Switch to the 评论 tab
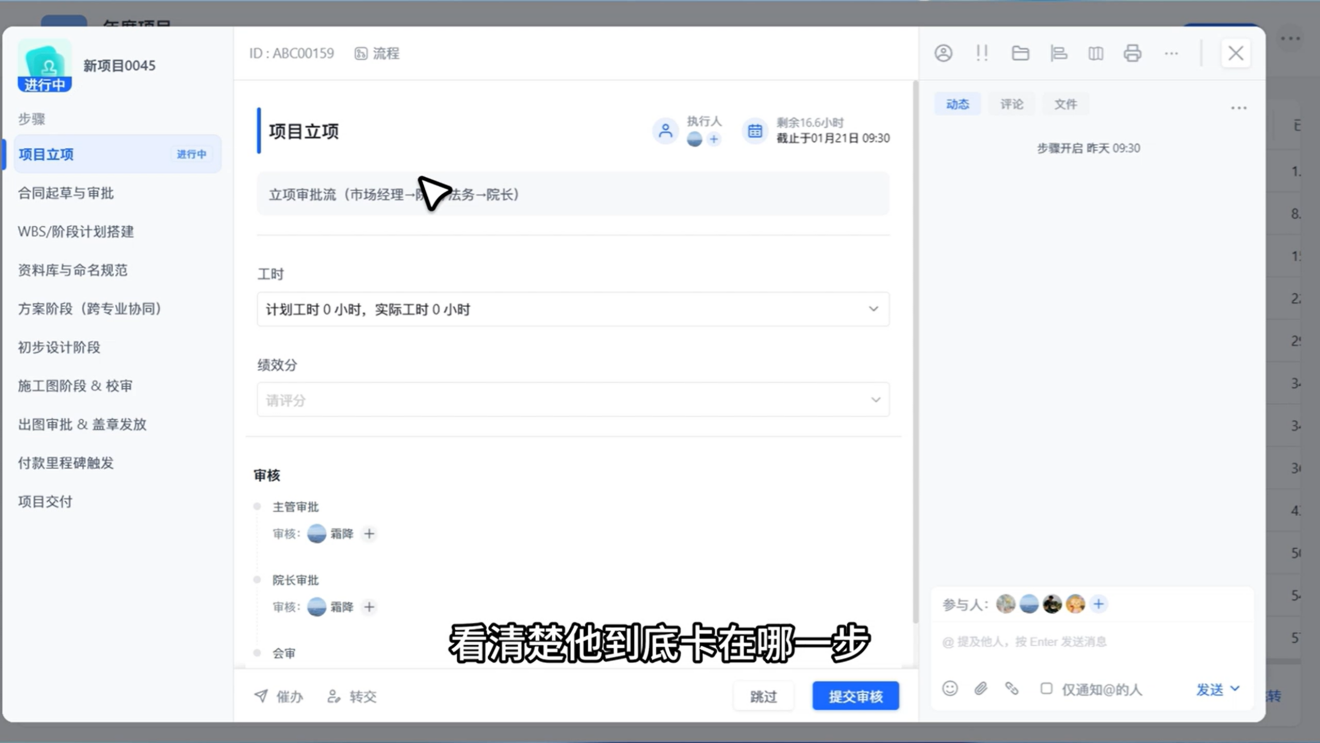Image resolution: width=1320 pixels, height=743 pixels. pos(1011,104)
